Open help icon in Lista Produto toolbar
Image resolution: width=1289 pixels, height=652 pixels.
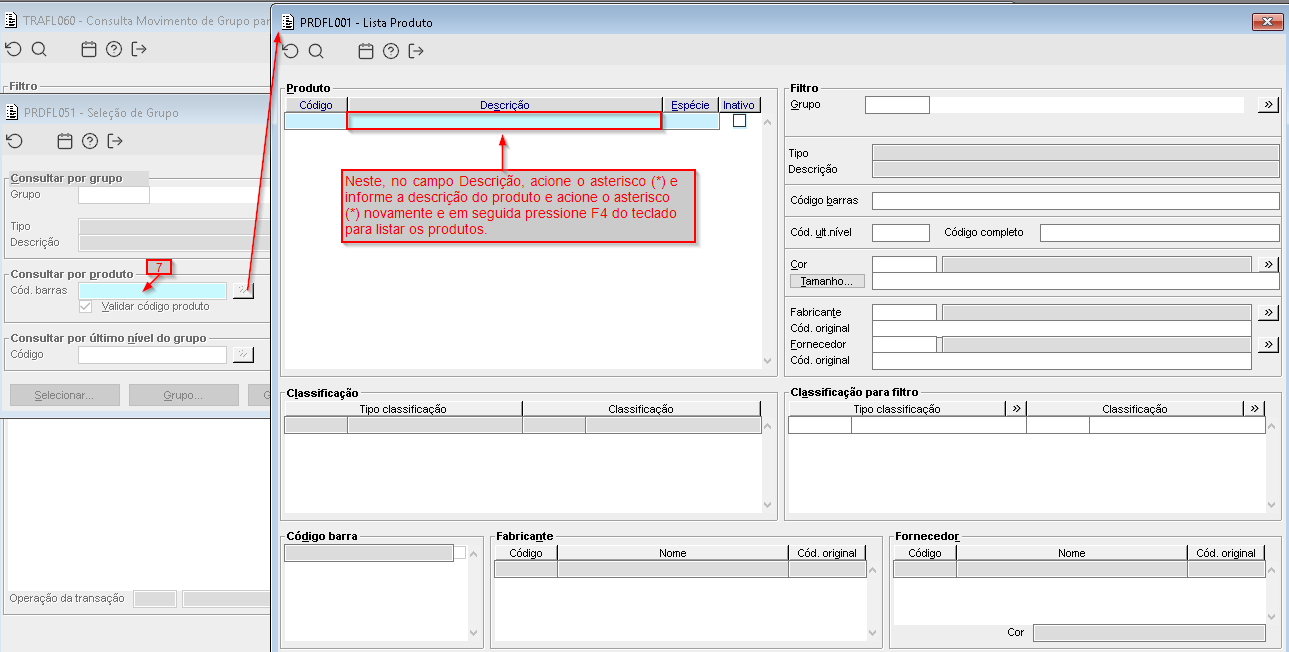tap(391, 51)
